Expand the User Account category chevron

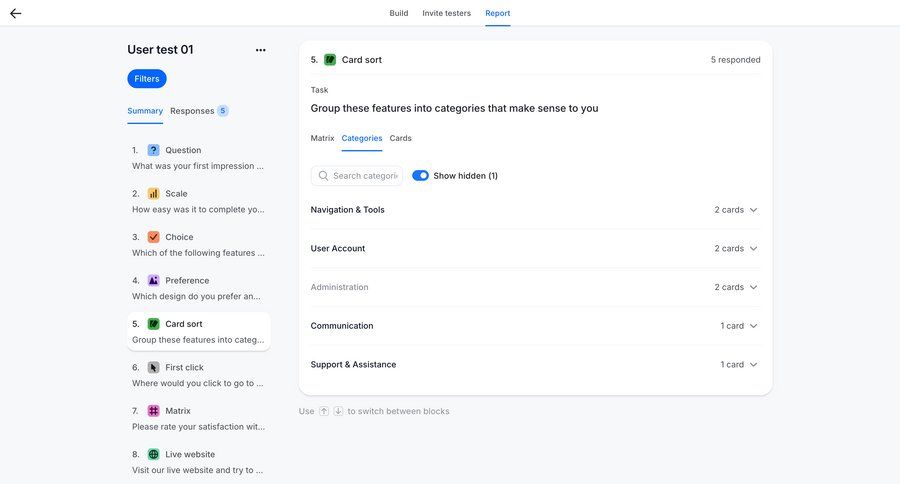[x=753, y=249]
